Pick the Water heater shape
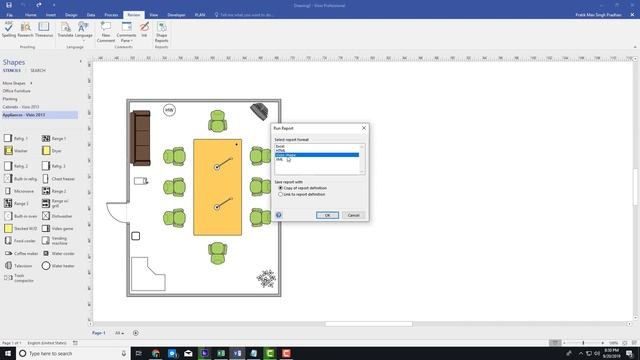 pyautogui.click(x=58, y=266)
